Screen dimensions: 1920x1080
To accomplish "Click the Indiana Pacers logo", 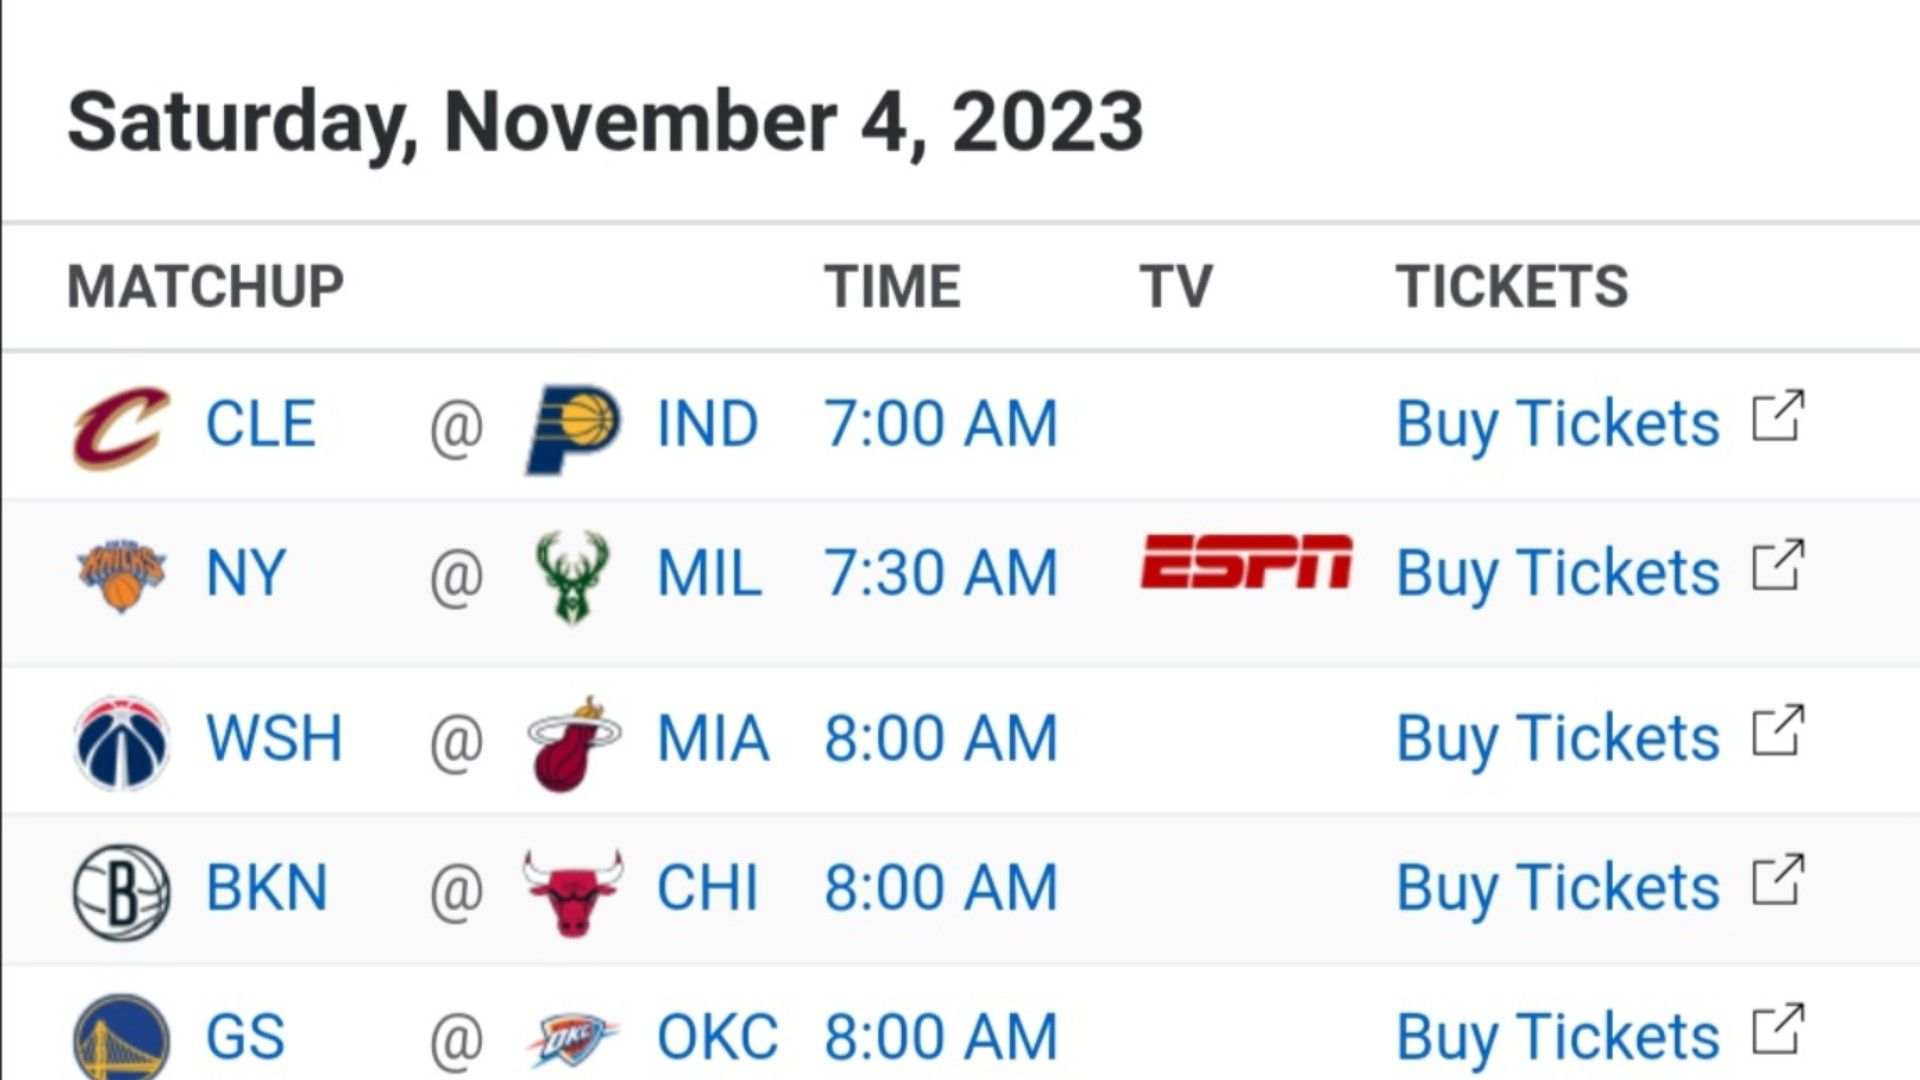I will click(x=573, y=428).
